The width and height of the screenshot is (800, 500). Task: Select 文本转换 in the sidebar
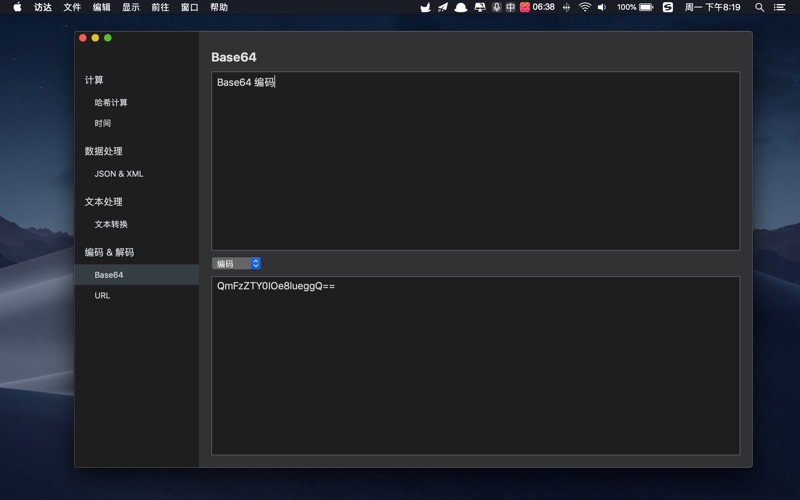pyautogui.click(x=111, y=225)
